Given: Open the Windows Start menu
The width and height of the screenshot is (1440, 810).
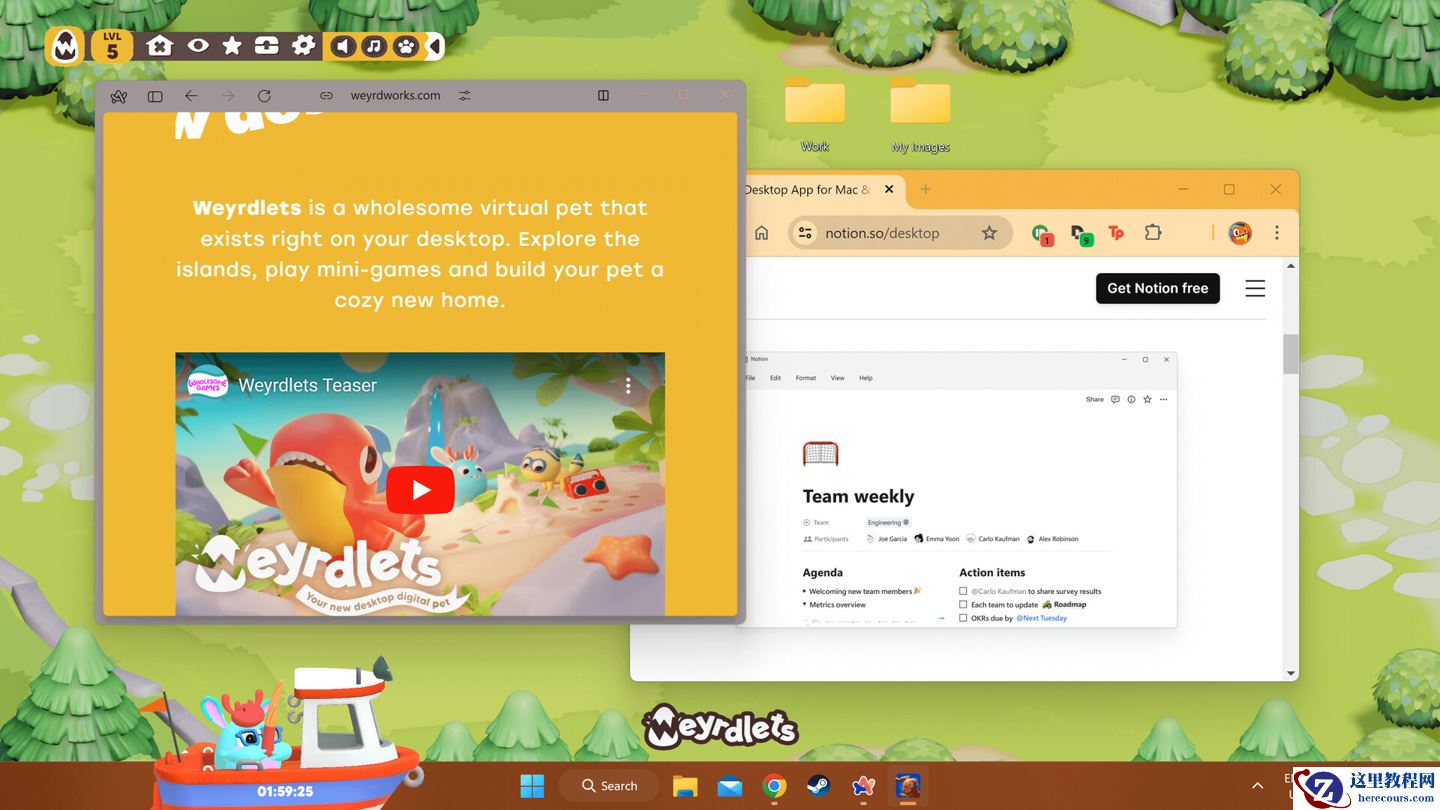Looking at the screenshot, I should pos(532,786).
